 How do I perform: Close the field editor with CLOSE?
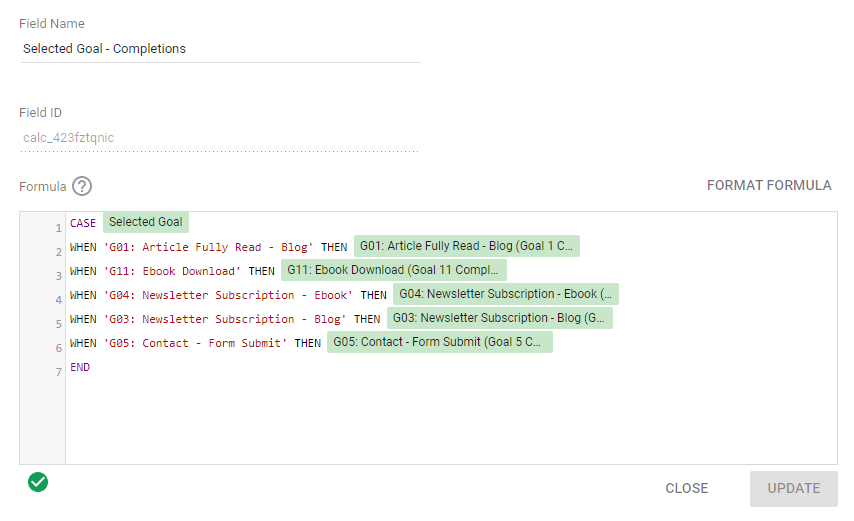point(686,488)
